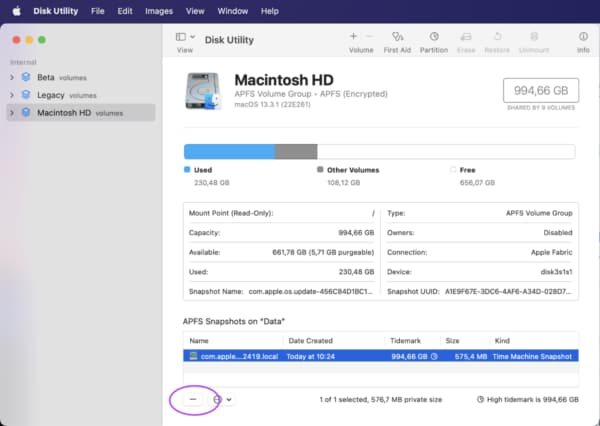Click the 994,66 GB capacity box
Screen dimensions: 600x426
point(541,90)
